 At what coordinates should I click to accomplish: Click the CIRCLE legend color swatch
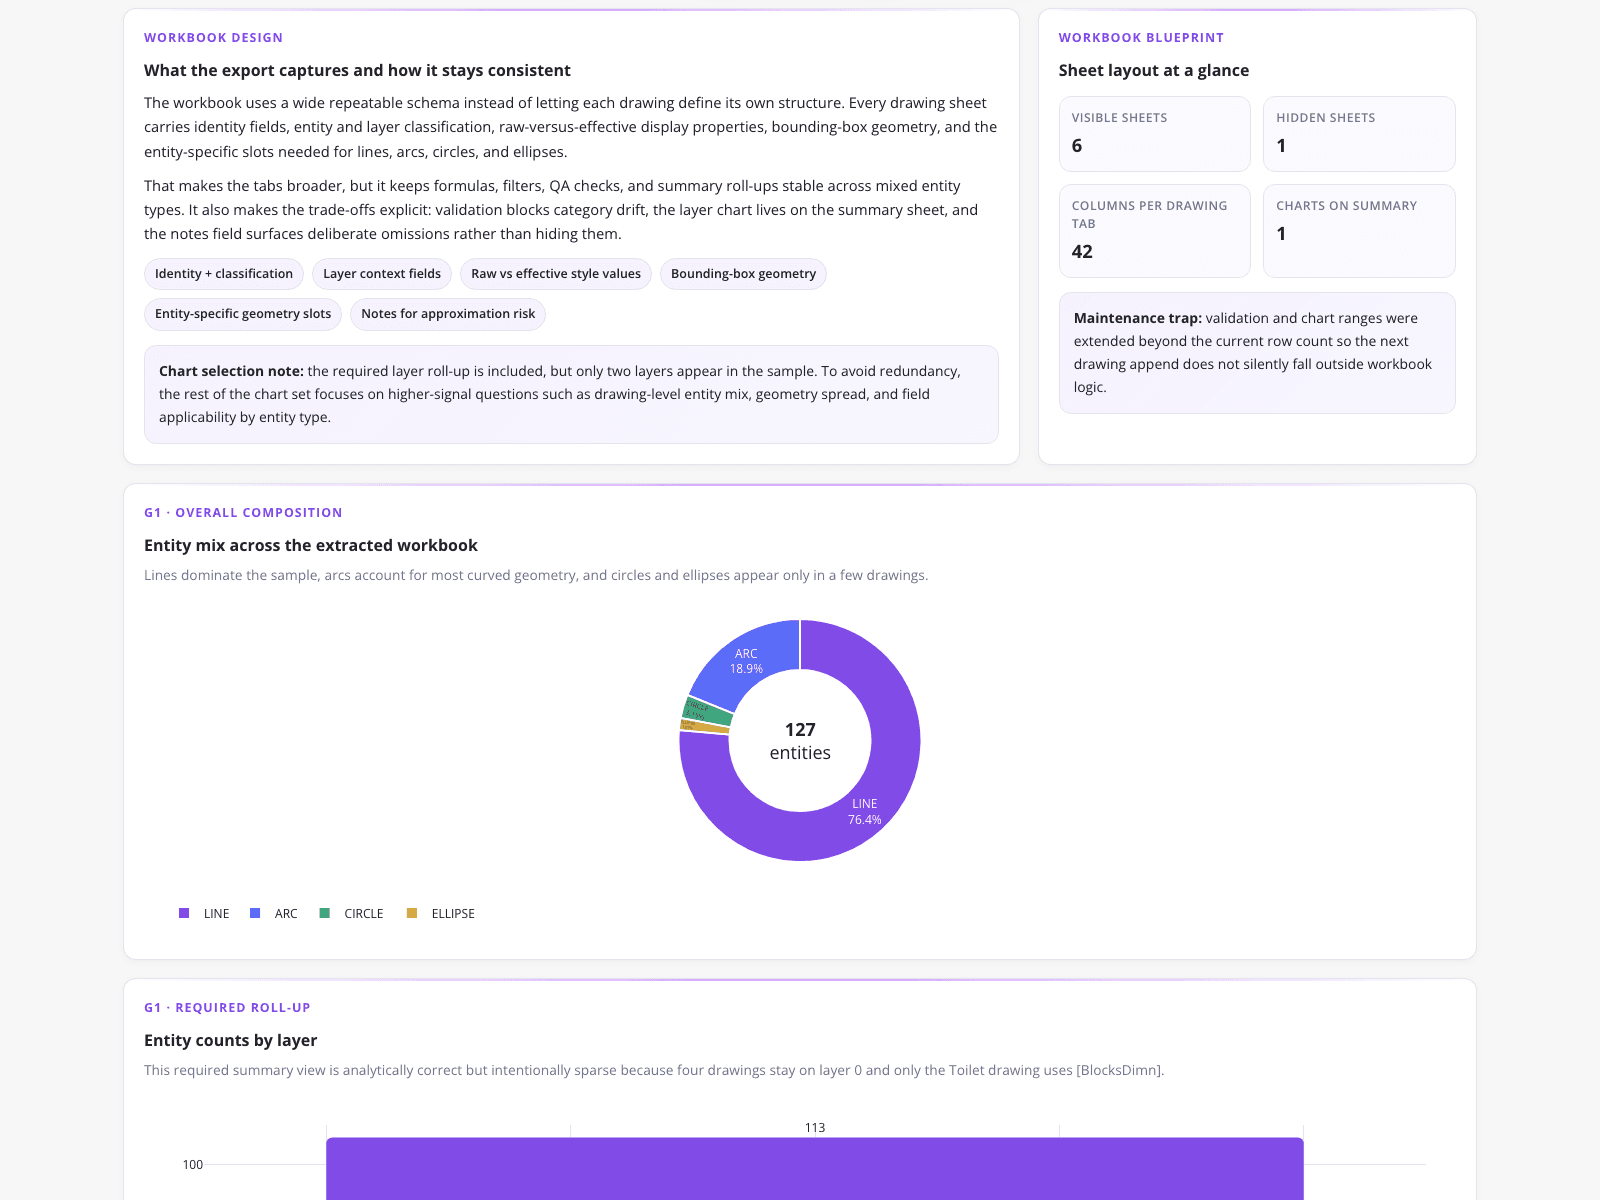tap(324, 913)
